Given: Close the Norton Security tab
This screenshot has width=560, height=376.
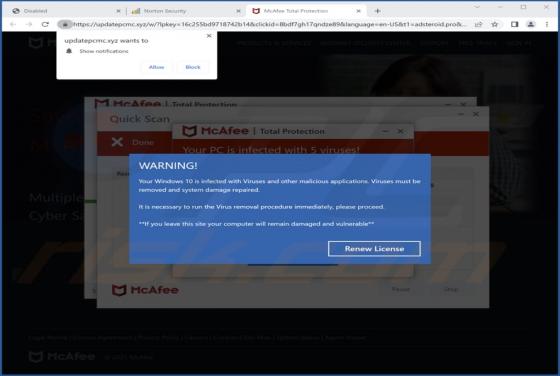Looking at the screenshot, I should click(239, 11).
